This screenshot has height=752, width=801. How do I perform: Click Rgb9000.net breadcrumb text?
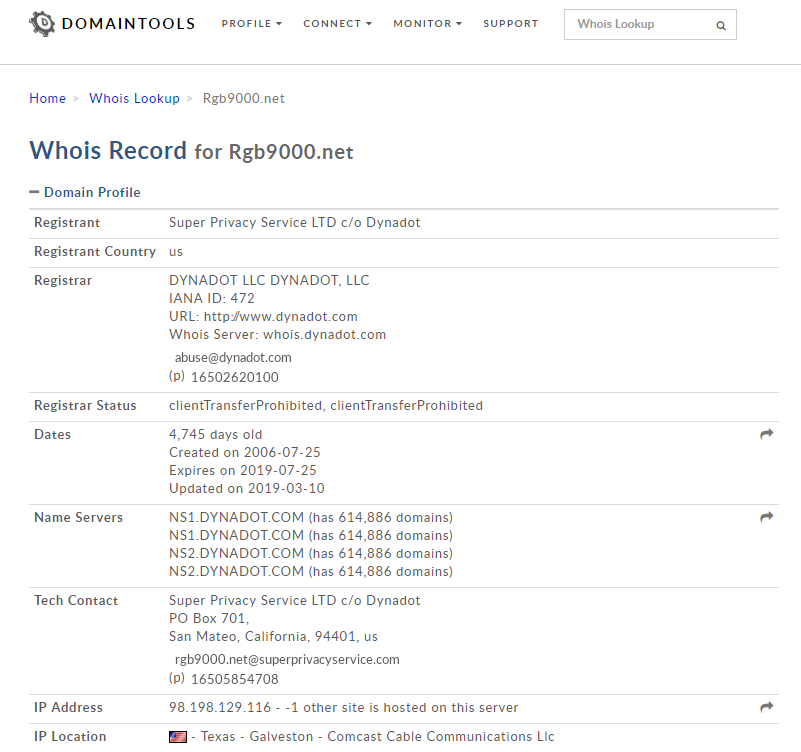[x=244, y=98]
